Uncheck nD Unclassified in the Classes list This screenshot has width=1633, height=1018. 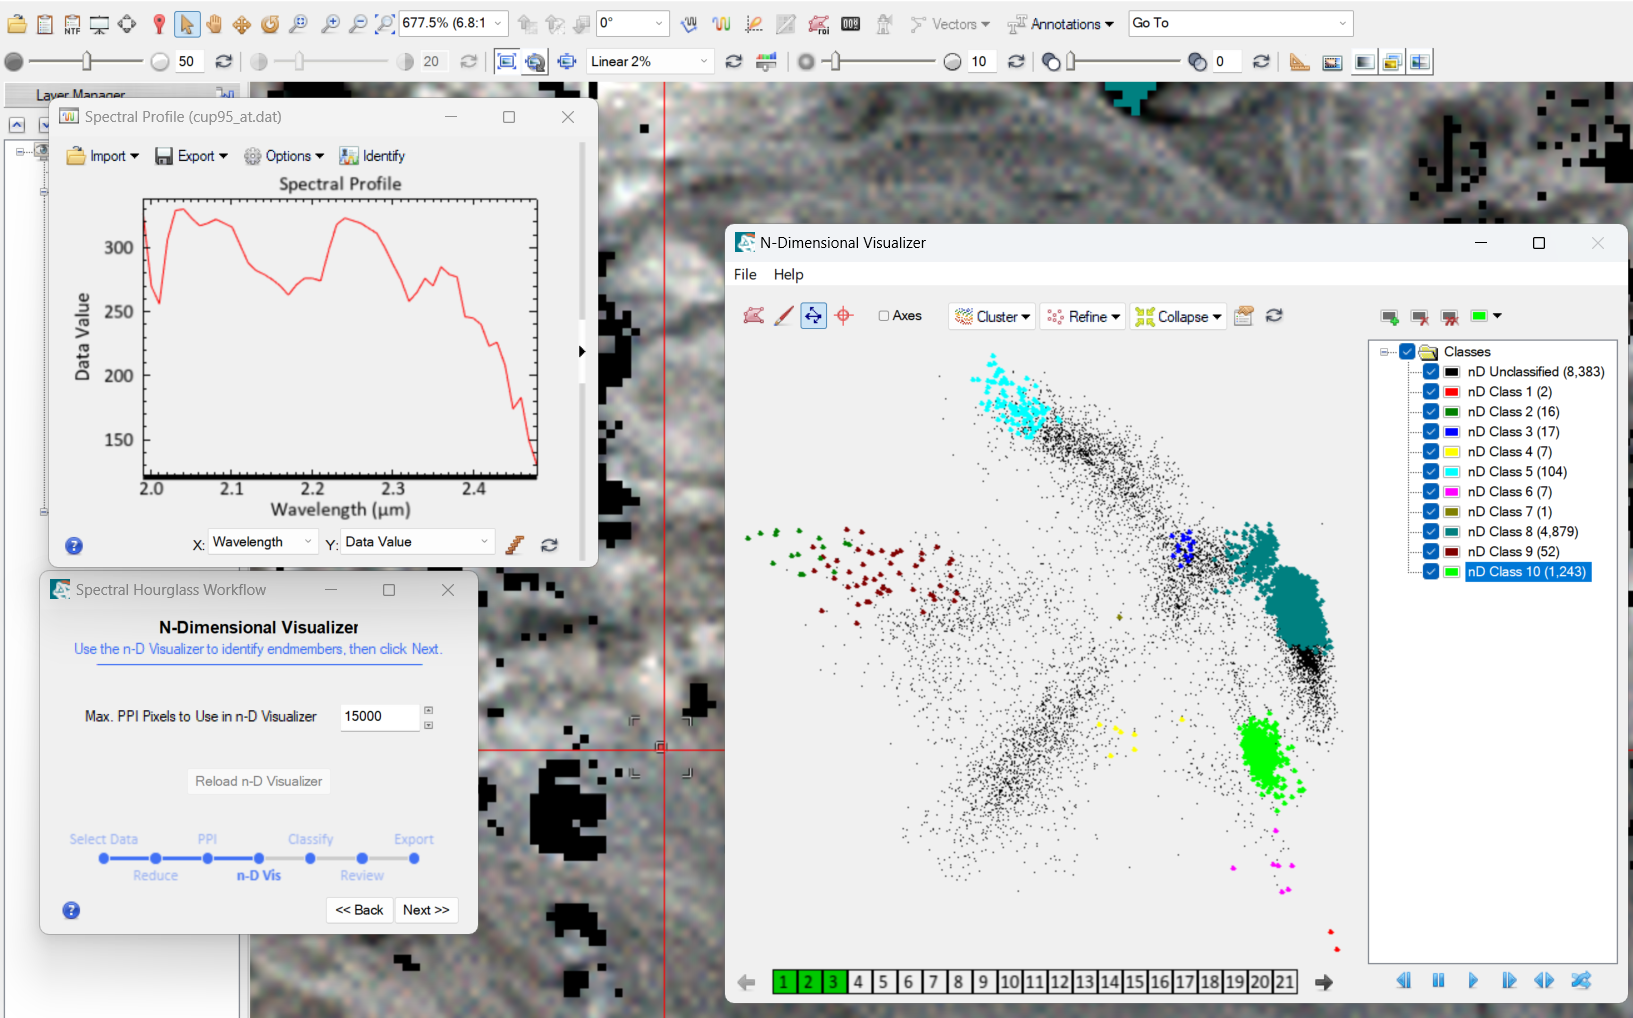coord(1430,371)
